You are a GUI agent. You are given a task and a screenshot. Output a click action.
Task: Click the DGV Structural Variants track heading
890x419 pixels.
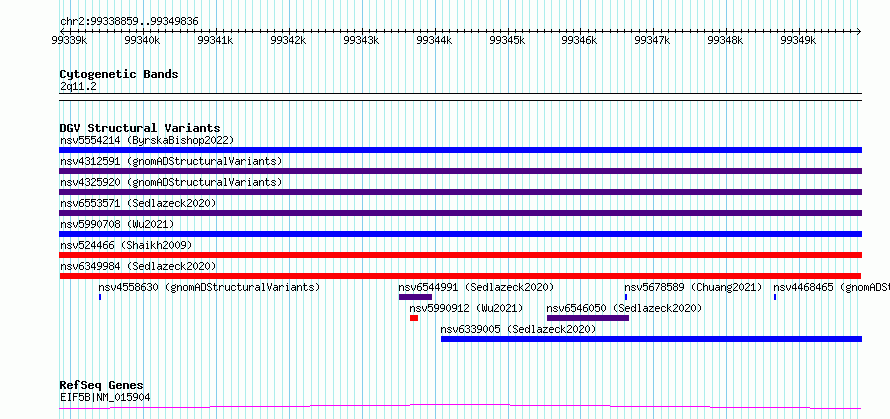click(x=140, y=128)
